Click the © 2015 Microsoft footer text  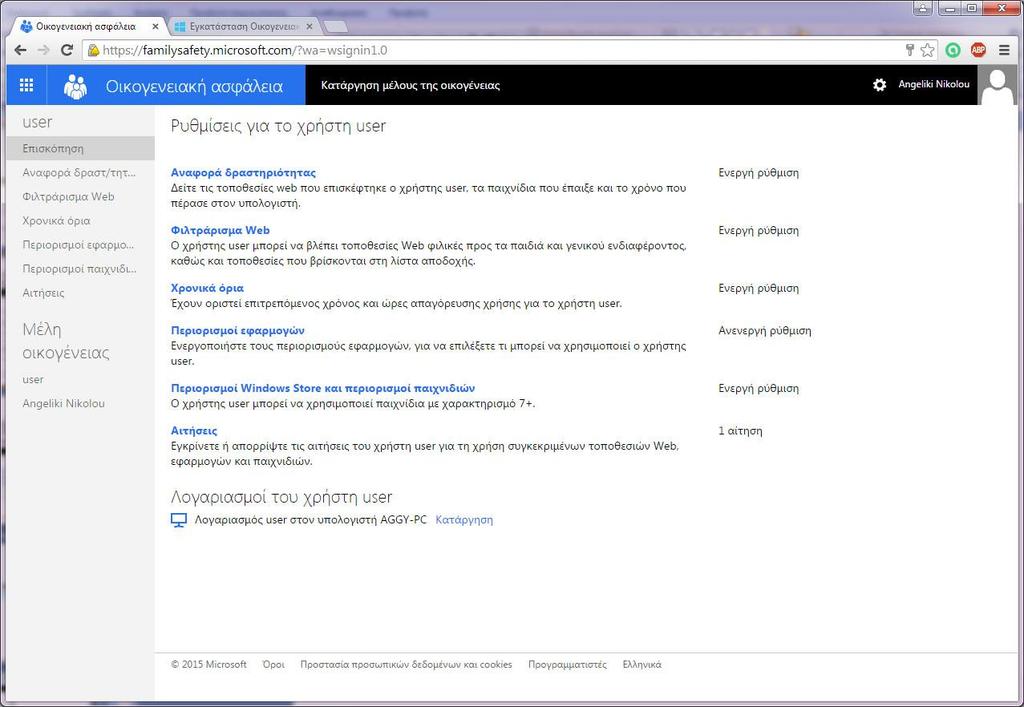pyautogui.click(x=209, y=665)
